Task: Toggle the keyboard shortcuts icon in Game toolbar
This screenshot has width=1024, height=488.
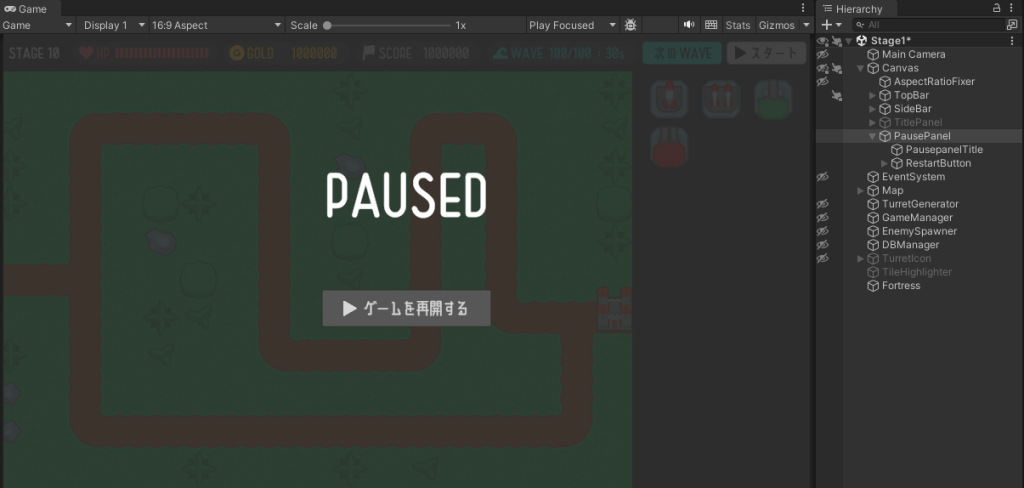Action: point(711,25)
